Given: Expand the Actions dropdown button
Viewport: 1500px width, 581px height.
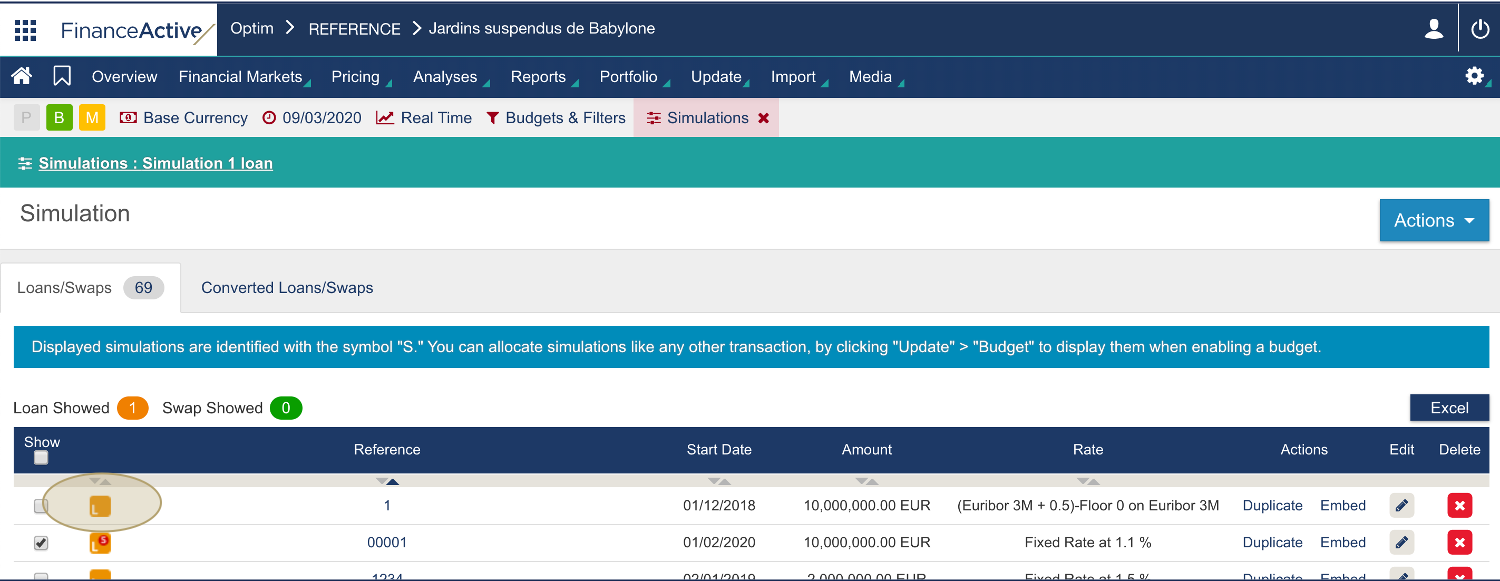Looking at the screenshot, I should click(x=1434, y=221).
